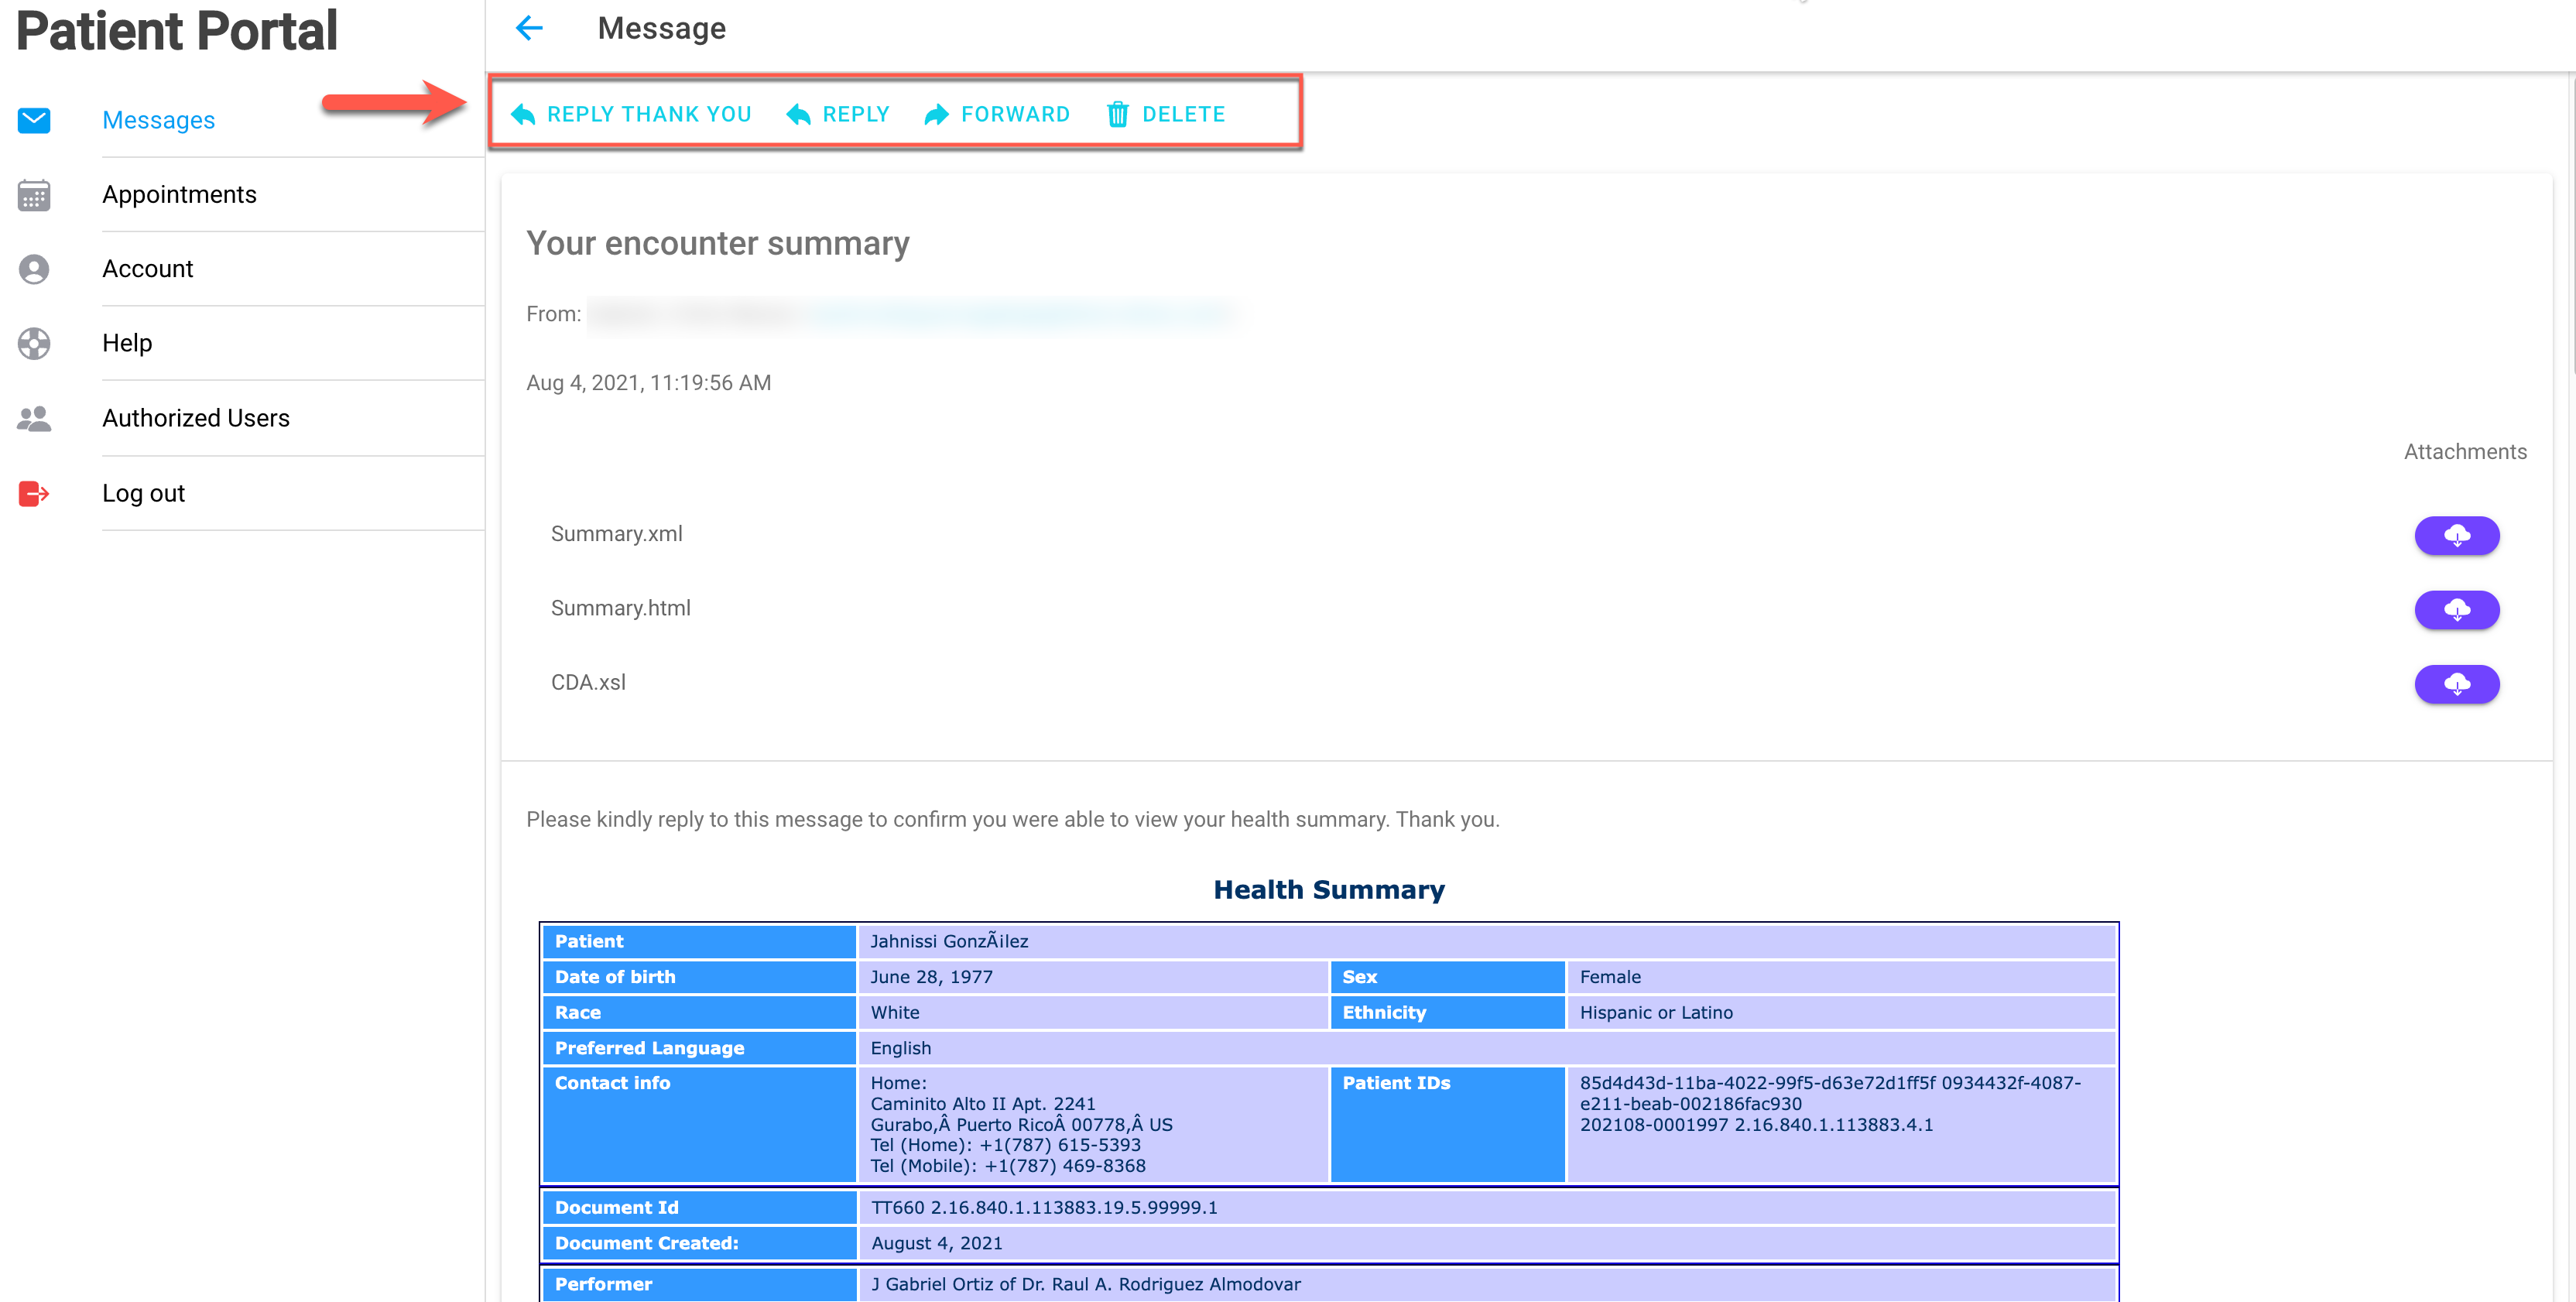Click the Account profile icon

coord(34,269)
